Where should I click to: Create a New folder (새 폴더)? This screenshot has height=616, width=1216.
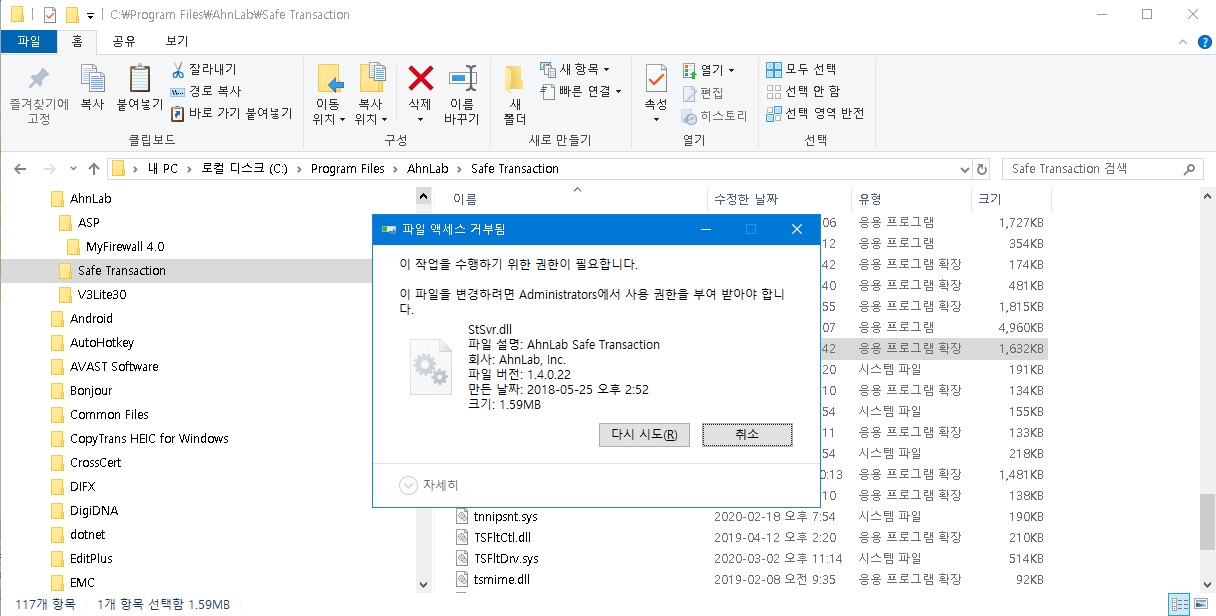coord(514,94)
